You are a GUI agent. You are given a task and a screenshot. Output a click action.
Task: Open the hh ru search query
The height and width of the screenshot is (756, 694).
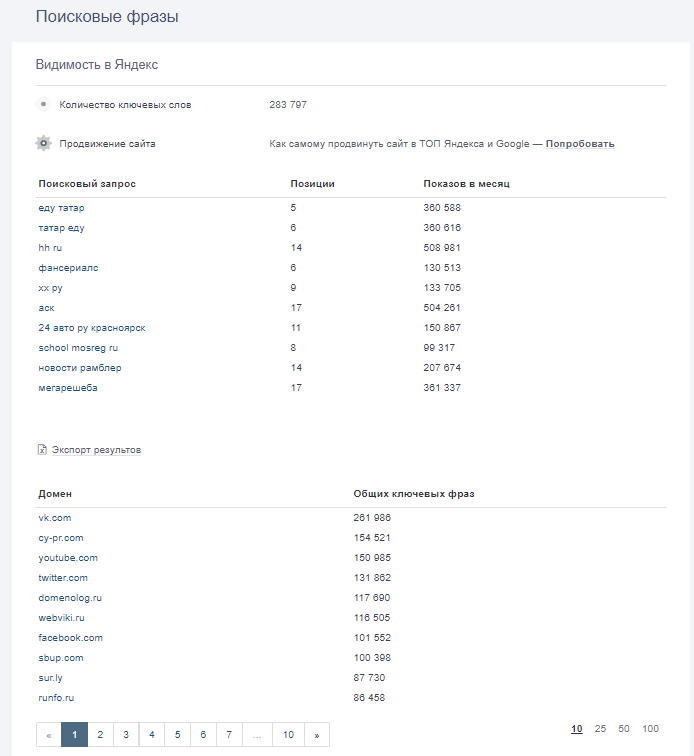(50, 248)
